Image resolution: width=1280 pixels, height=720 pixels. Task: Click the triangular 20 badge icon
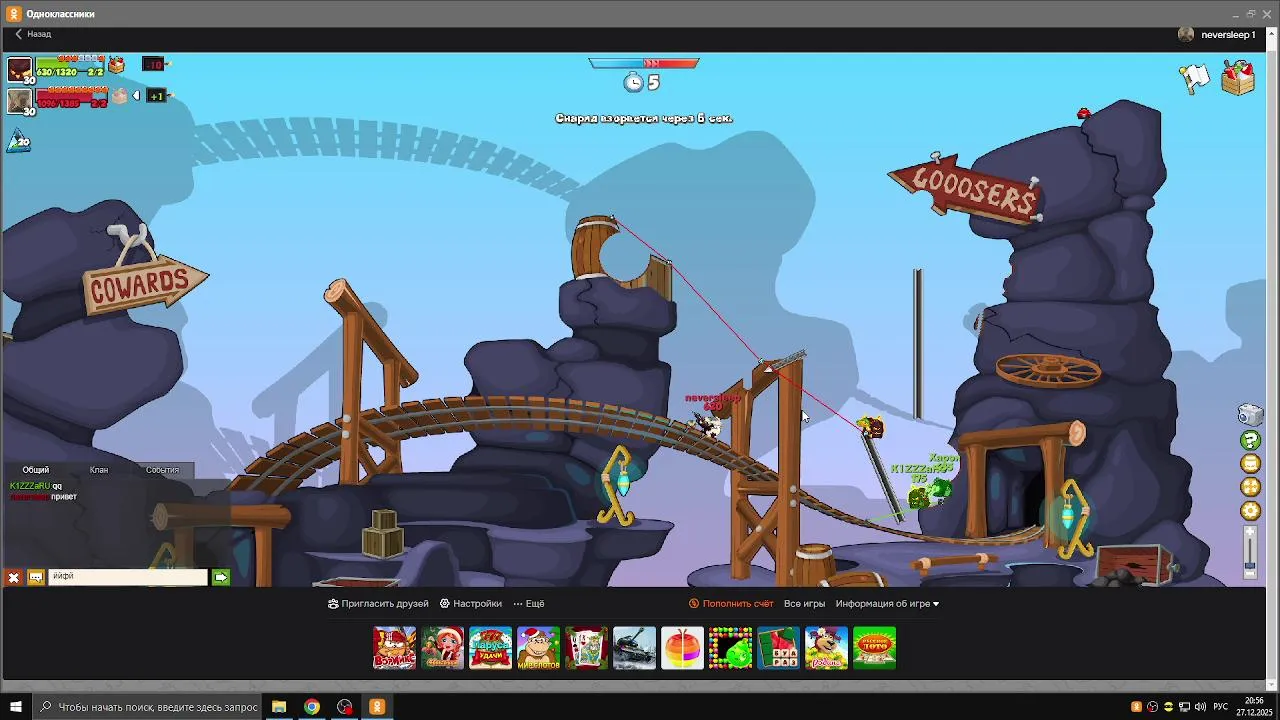[x=19, y=142]
